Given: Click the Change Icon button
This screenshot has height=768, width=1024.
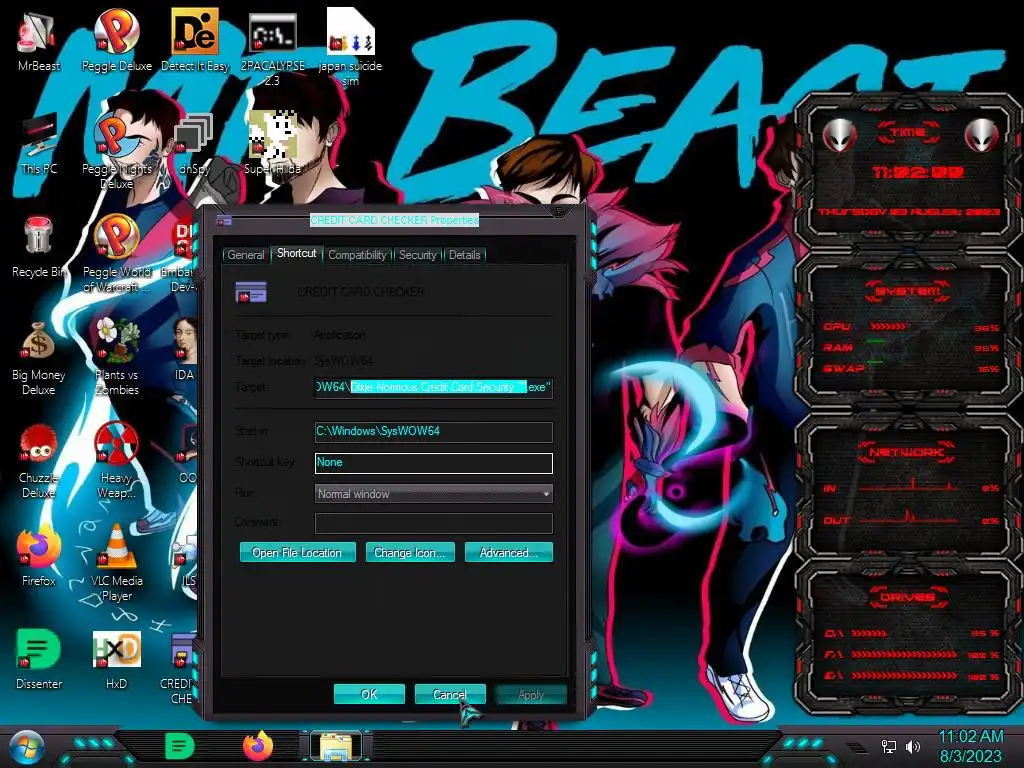Looking at the screenshot, I should tap(409, 552).
